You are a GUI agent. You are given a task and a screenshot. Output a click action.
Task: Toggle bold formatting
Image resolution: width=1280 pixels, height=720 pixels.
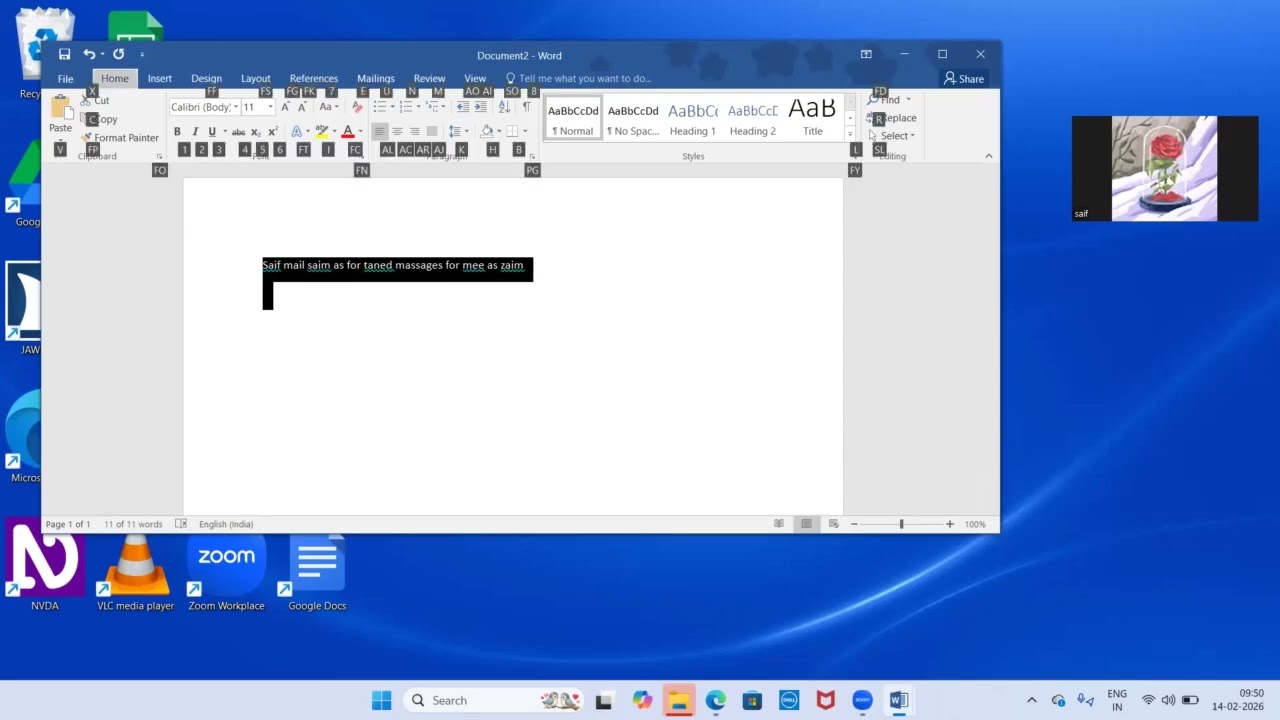(177, 132)
